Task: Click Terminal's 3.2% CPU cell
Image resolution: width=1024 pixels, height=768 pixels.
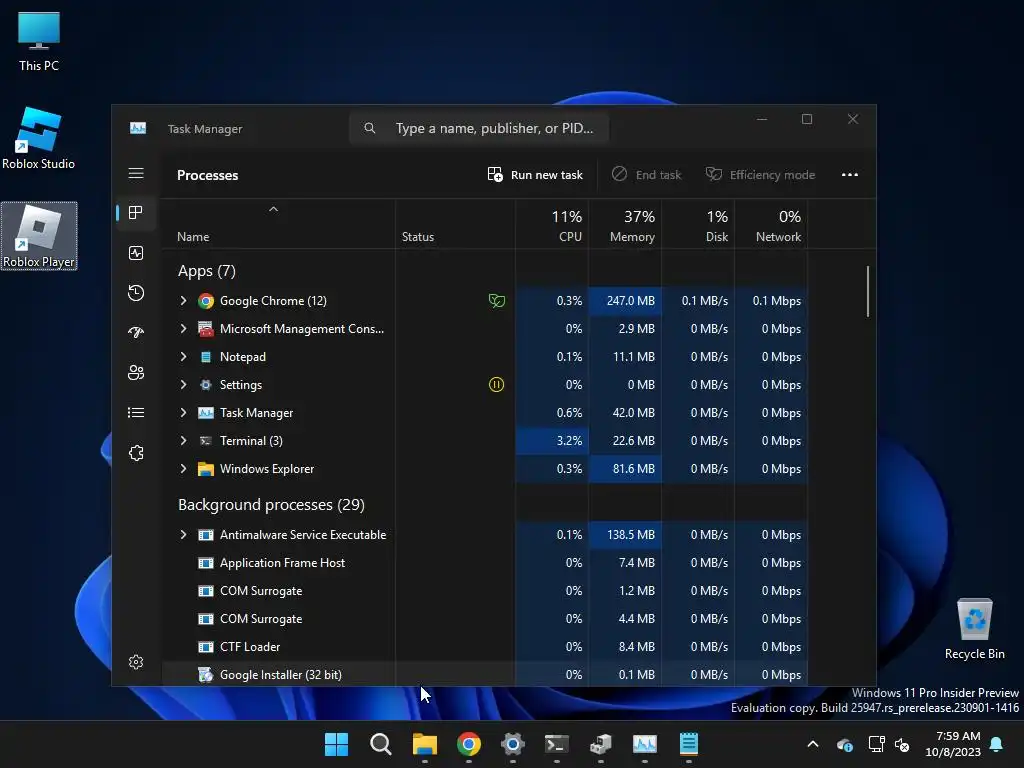Action: 552,441
